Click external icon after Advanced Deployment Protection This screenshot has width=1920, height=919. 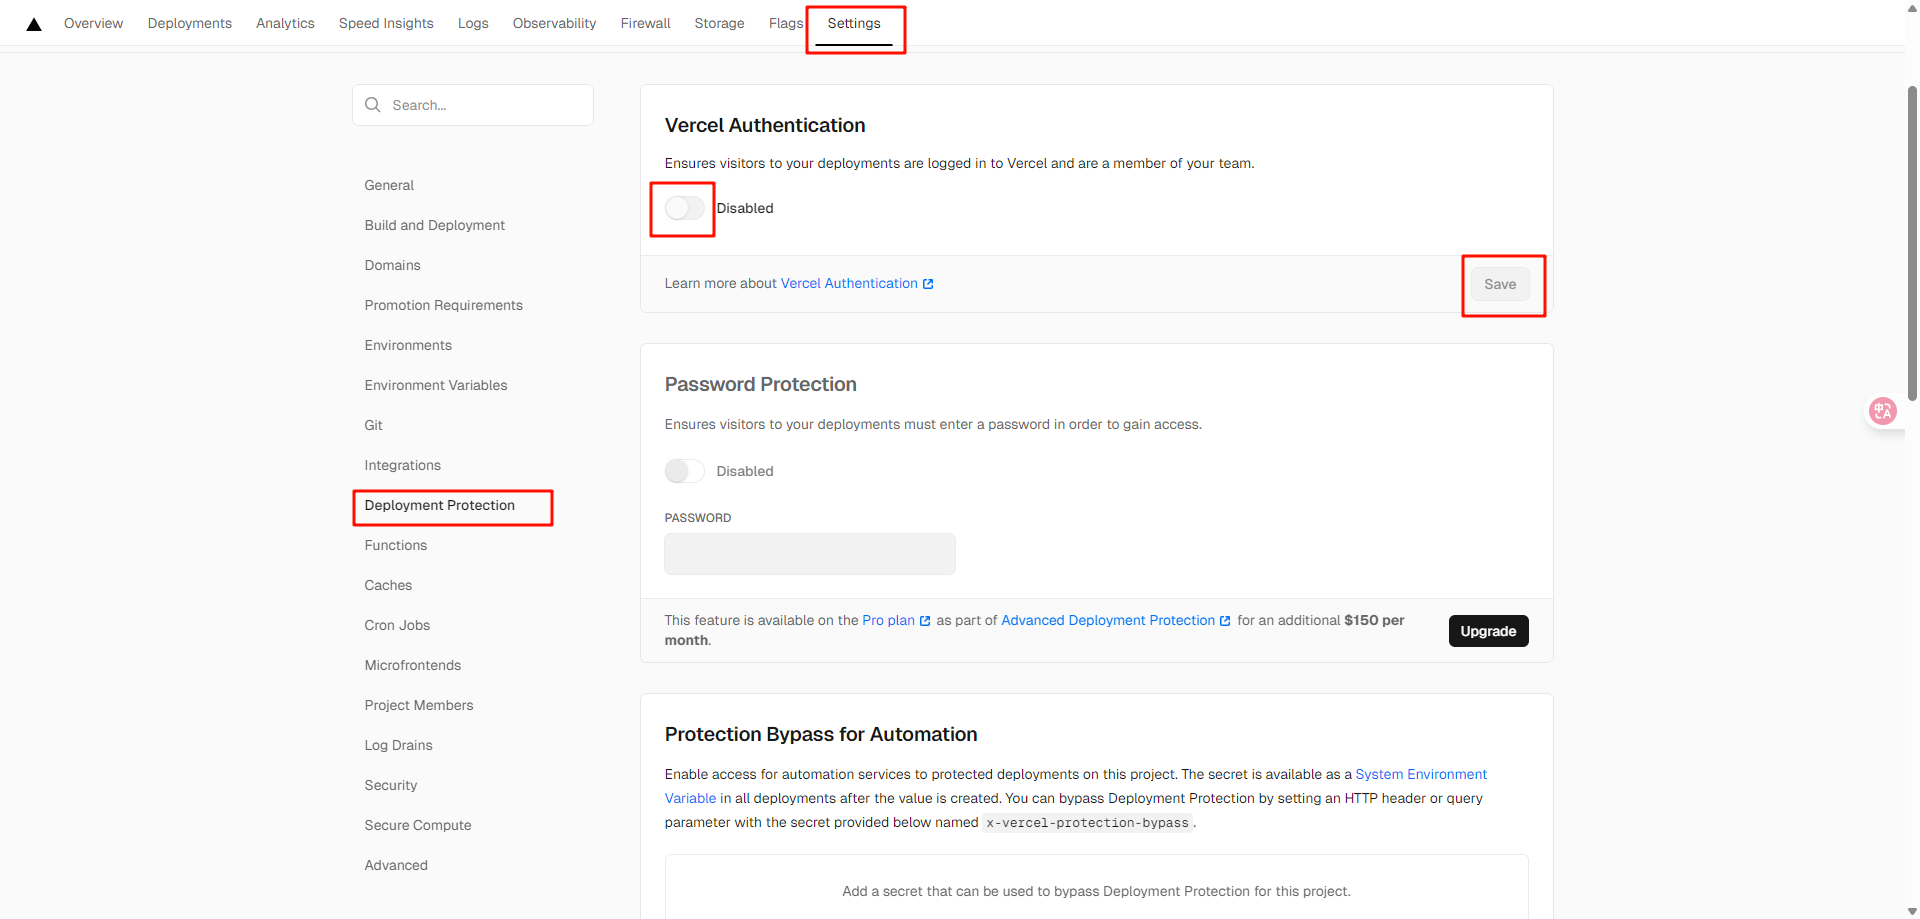tap(1225, 621)
